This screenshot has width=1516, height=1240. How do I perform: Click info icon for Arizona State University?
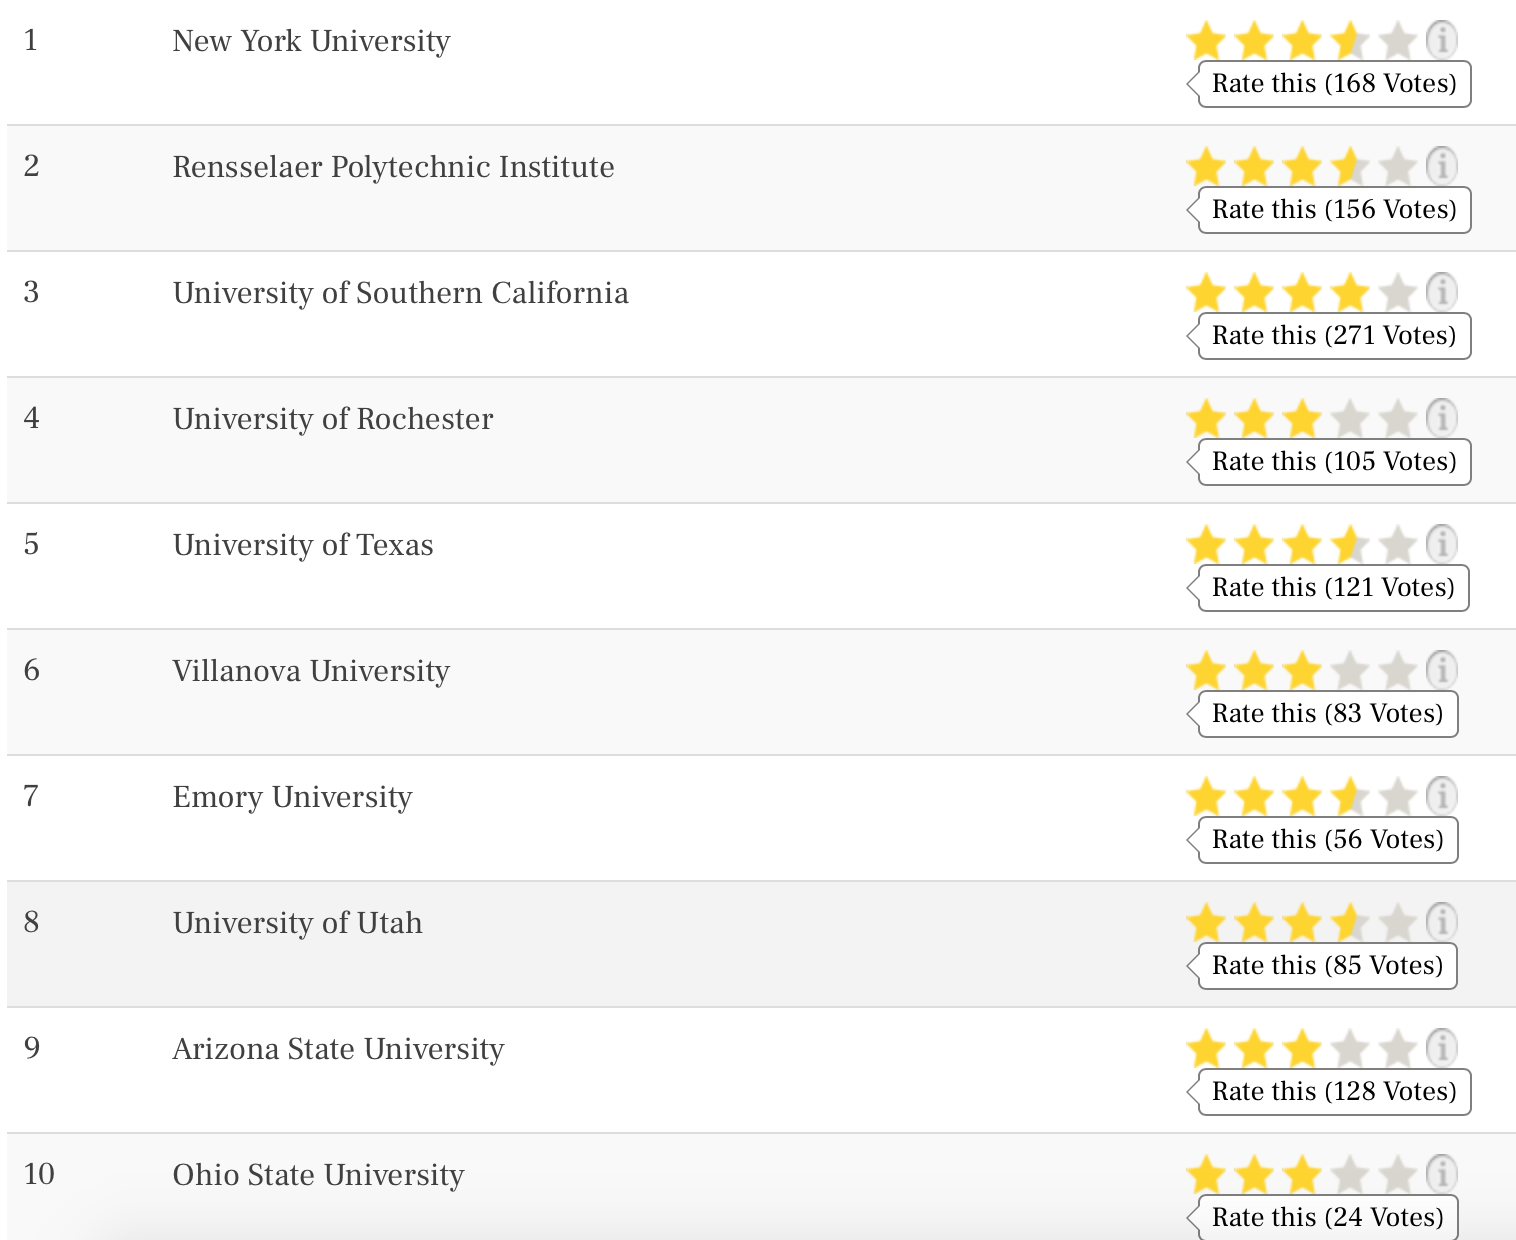click(1441, 1048)
